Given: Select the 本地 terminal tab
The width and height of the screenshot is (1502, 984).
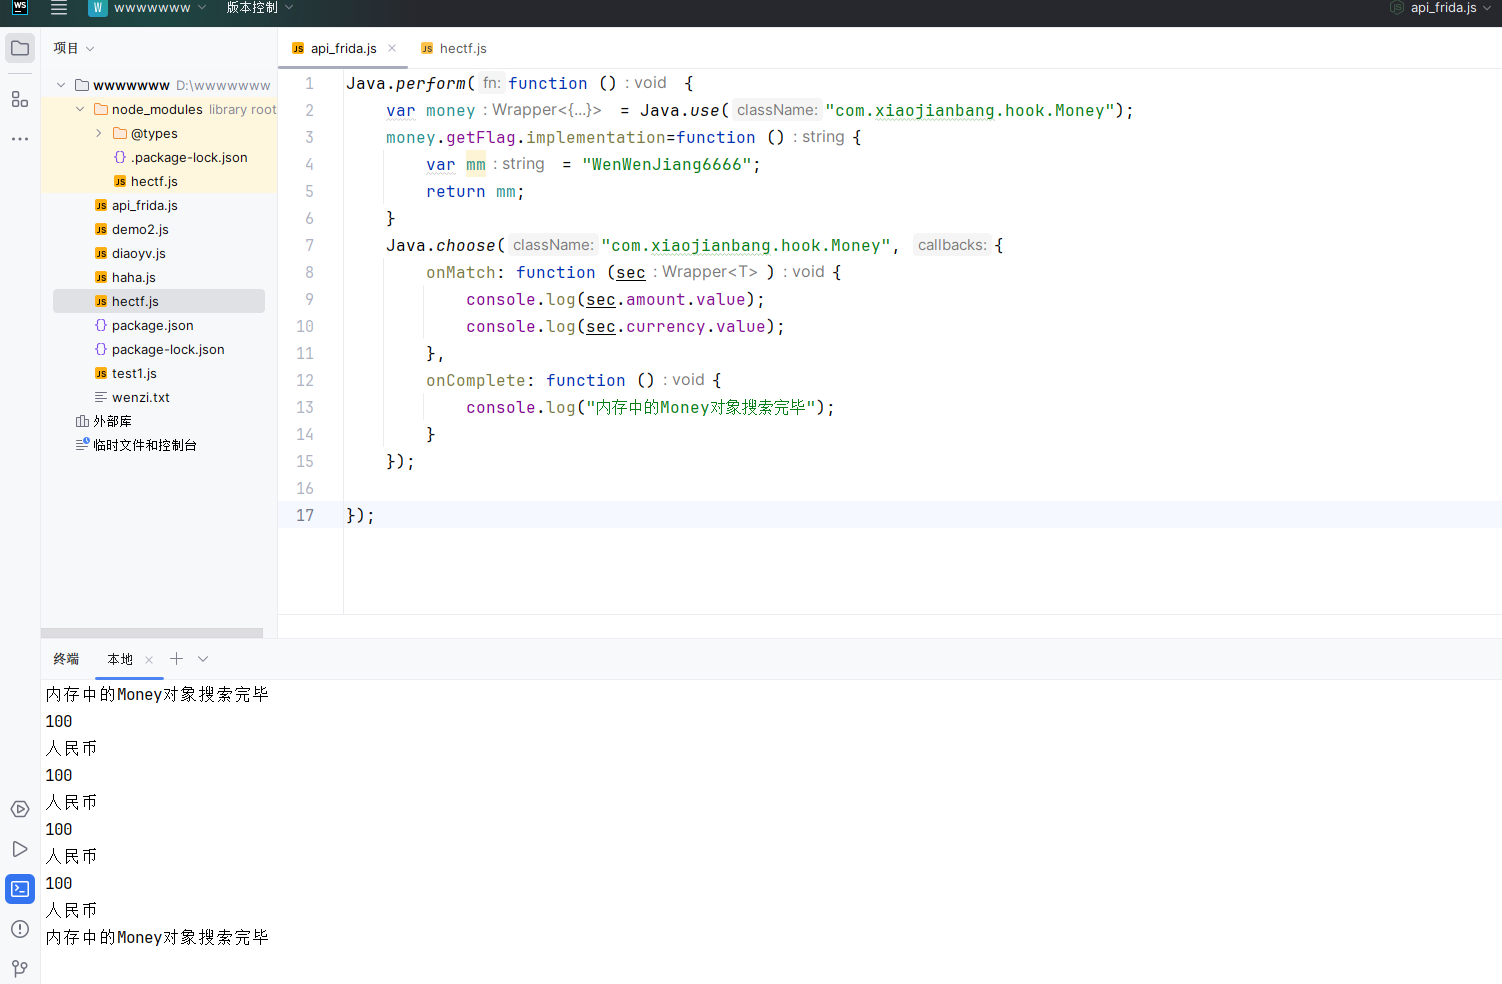Looking at the screenshot, I should tap(120, 659).
